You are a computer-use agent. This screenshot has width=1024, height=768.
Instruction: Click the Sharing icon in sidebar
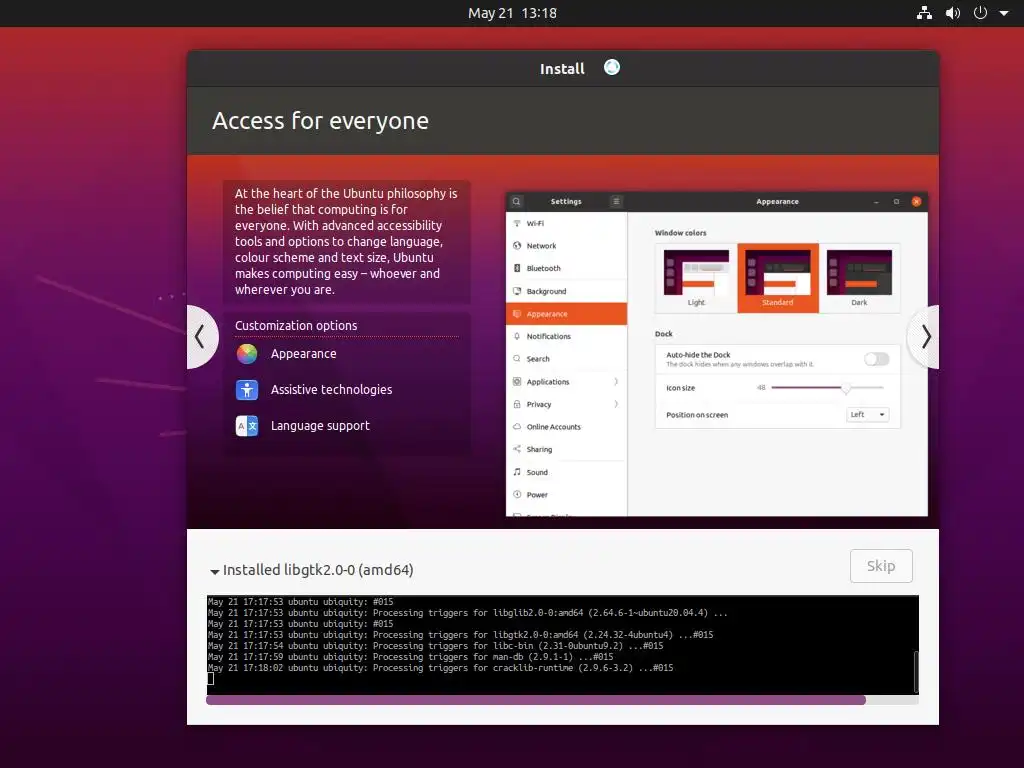[517, 449]
